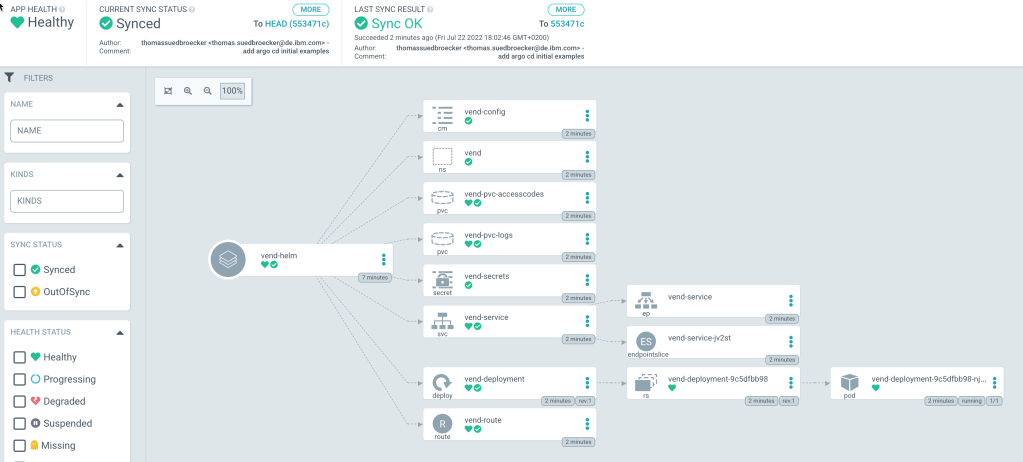
Task: Enable the Synced status checkbox
Action: point(19,270)
